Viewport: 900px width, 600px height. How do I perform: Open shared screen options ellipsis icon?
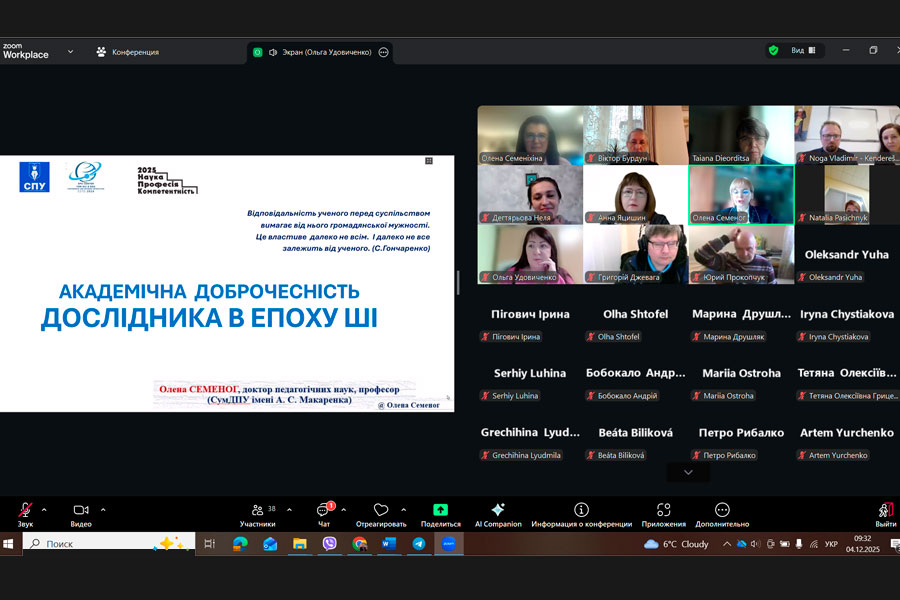click(383, 52)
